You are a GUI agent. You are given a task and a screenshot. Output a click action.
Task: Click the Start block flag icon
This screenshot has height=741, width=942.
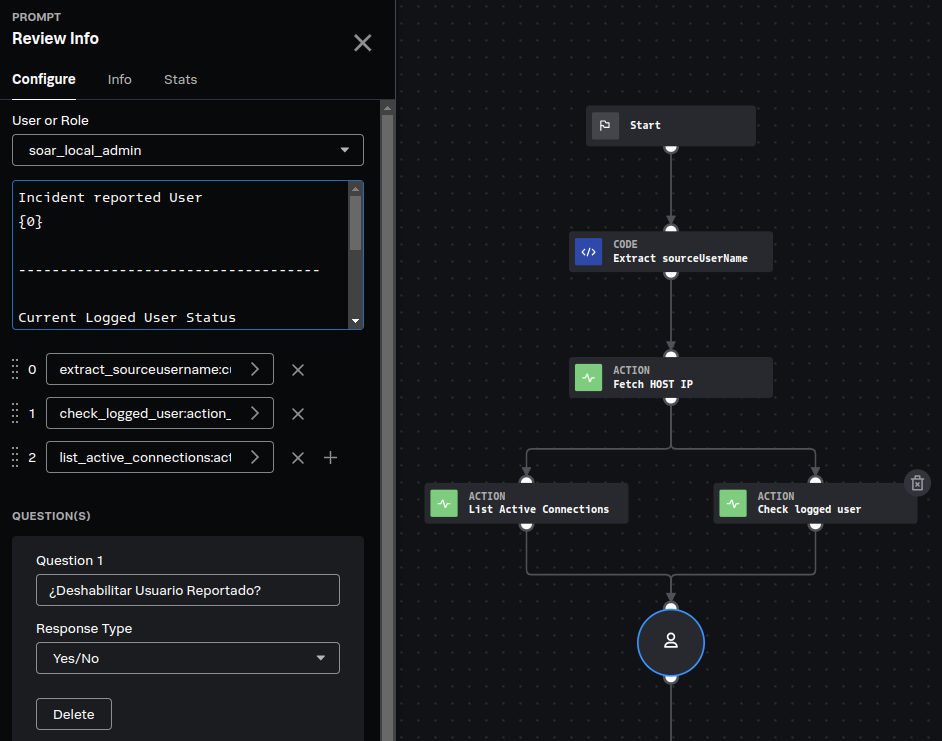(x=605, y=126)
